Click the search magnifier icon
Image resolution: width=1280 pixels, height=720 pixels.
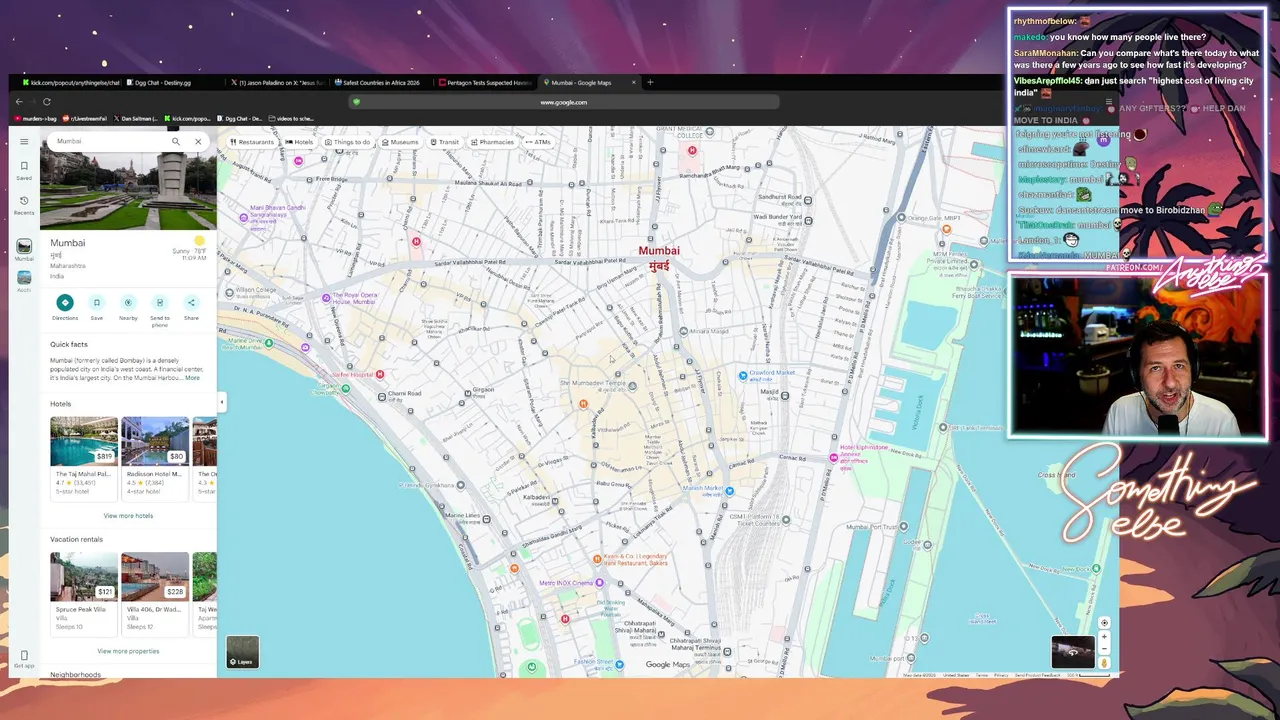click(x=176, y=142)
